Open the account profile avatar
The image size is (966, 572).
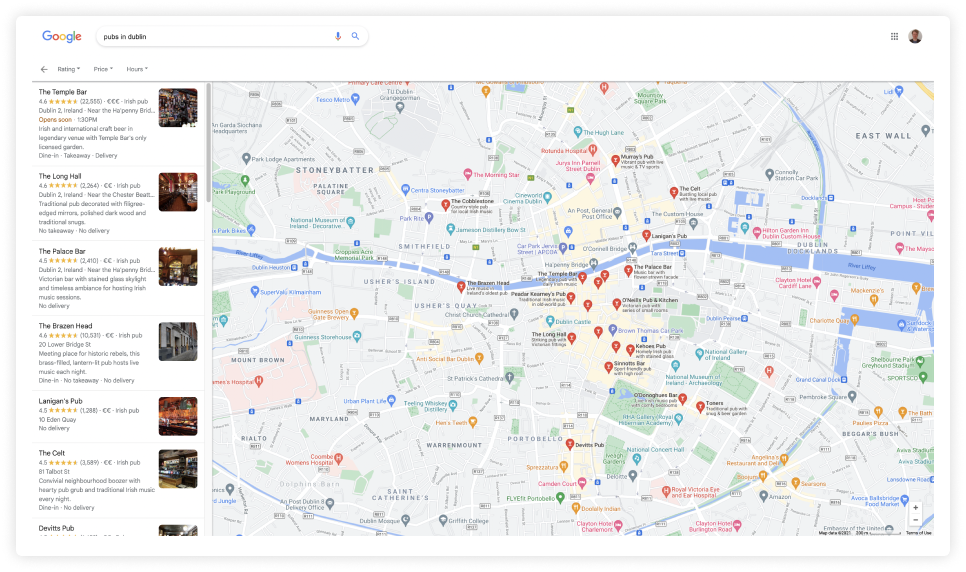(915, 36)
